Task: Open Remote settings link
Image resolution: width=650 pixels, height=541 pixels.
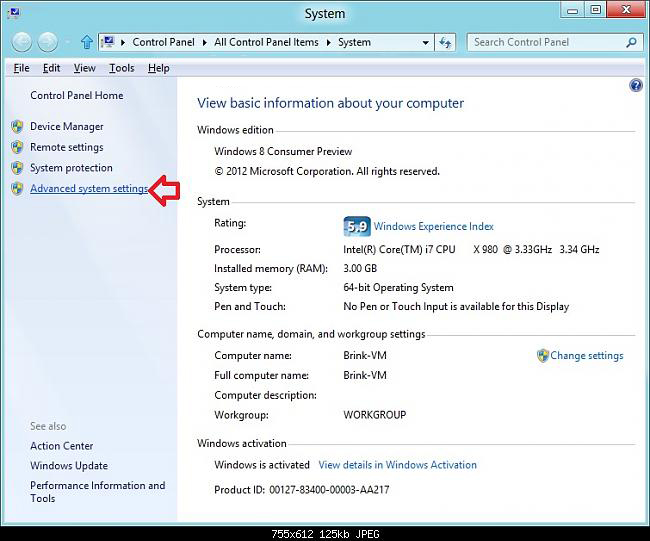Action: 67,147
